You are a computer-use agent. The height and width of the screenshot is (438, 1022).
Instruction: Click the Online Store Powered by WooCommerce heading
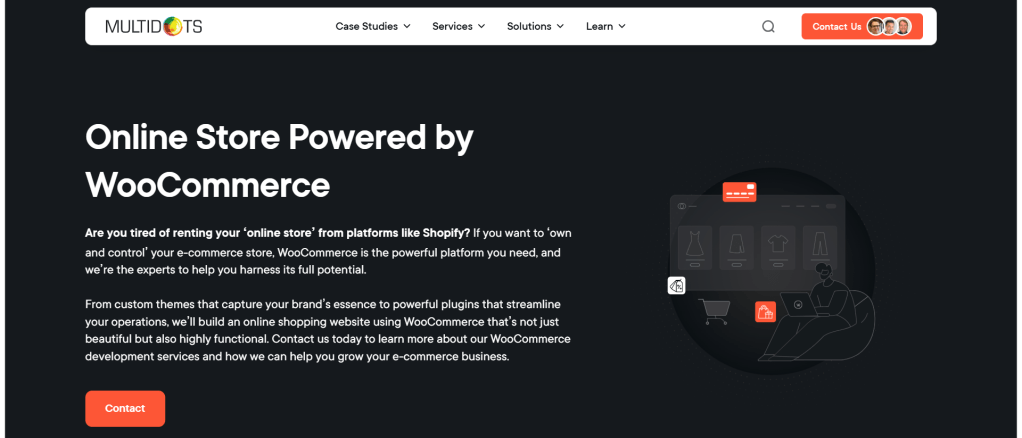[280, 161]
